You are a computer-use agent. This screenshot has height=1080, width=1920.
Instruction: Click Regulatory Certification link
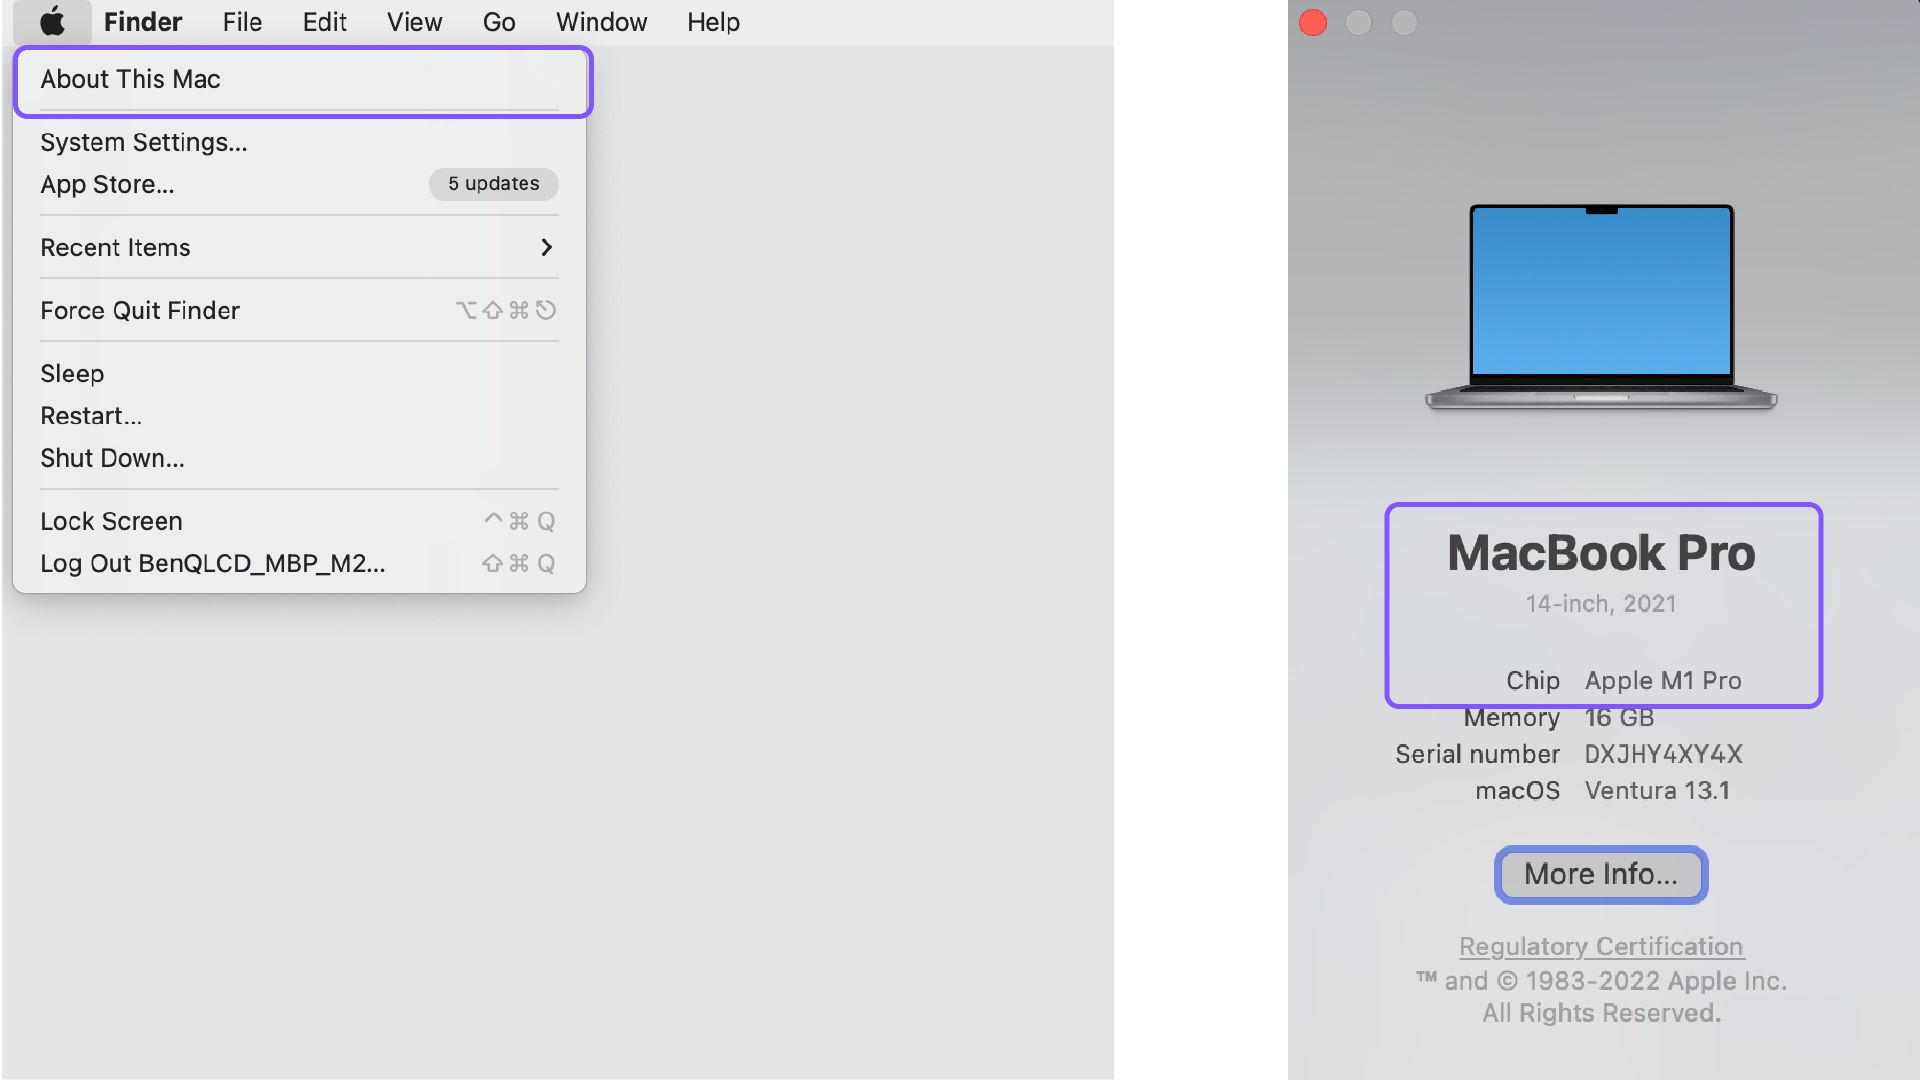[1601, 945]
